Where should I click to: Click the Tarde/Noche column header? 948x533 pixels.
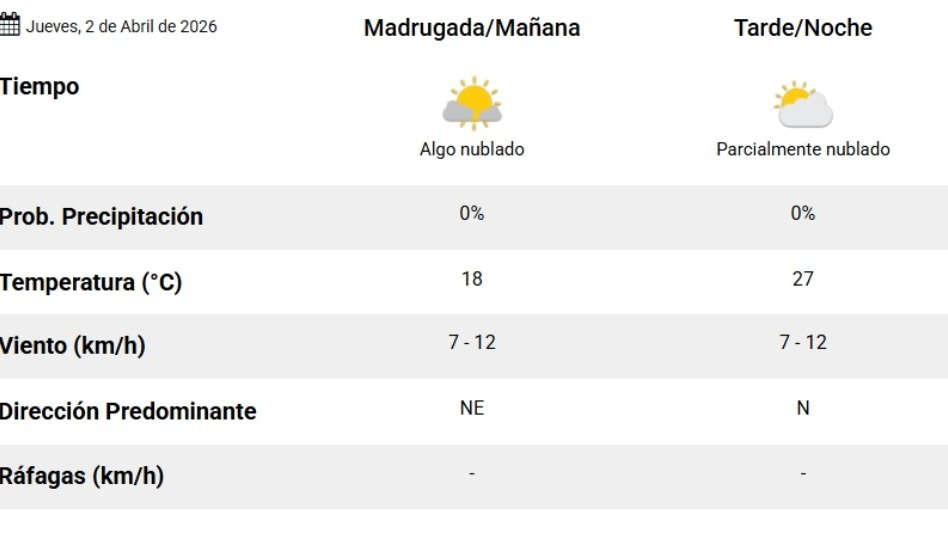pyautogui.click(x=803, y=28)
